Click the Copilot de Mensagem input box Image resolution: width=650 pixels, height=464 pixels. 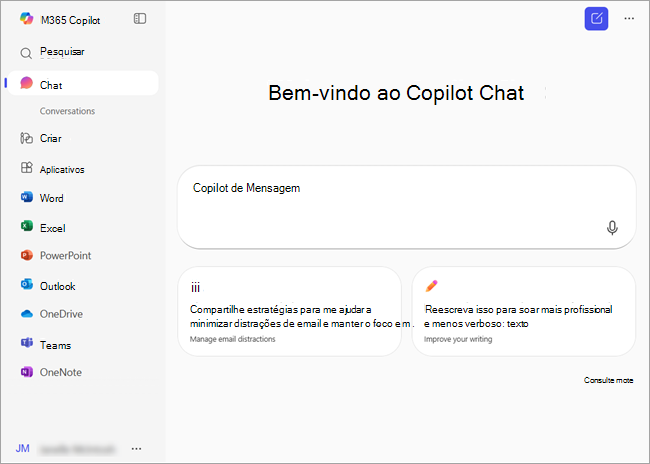(407, 207)
